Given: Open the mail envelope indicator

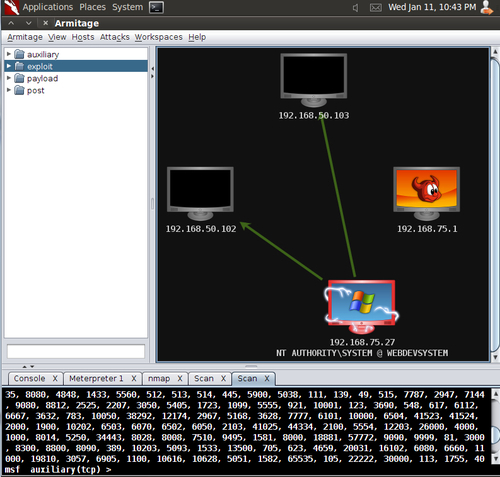Looking at the screenshot, I should click(376, 7).
